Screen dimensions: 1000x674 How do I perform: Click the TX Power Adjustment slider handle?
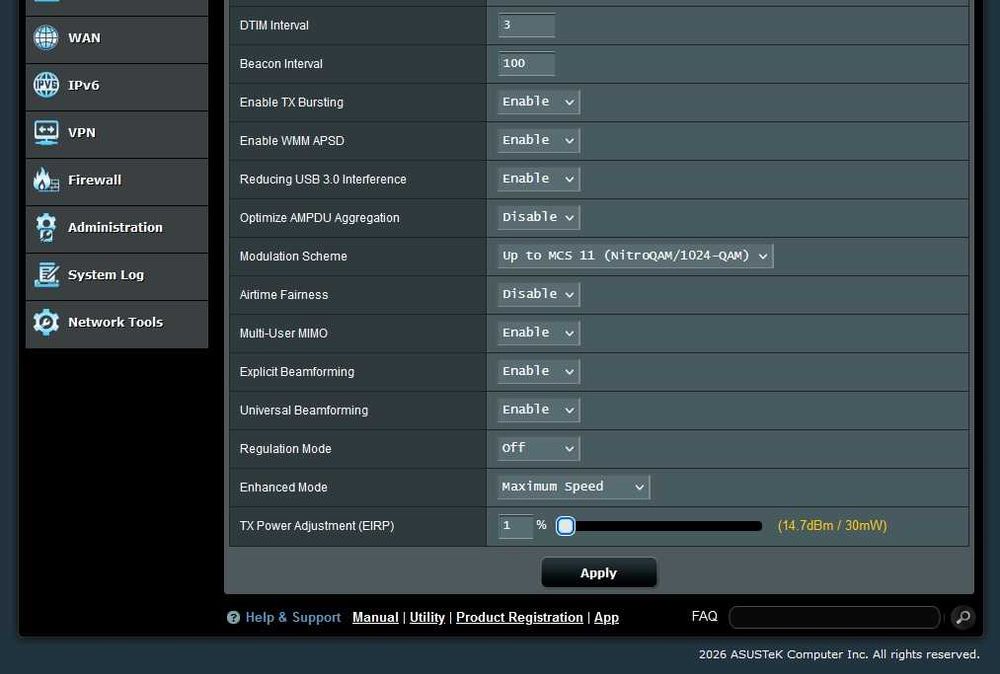(x=566, y=526)
